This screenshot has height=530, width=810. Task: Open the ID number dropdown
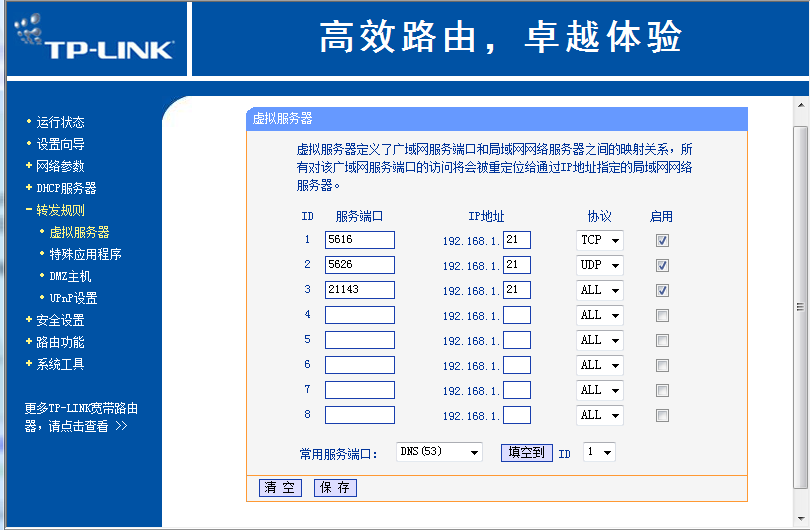[599, 452]
